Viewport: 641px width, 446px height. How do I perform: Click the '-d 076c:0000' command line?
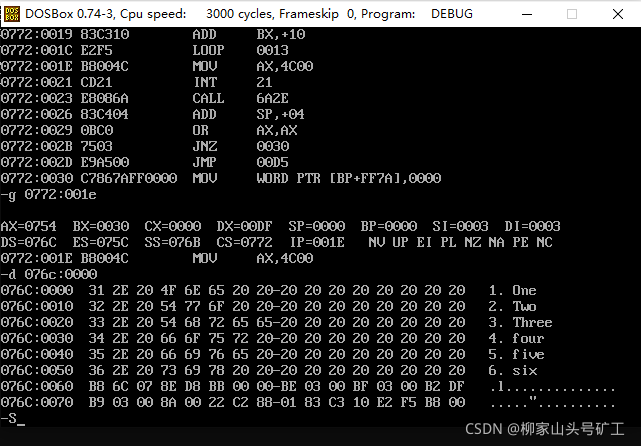pos(49,274)
